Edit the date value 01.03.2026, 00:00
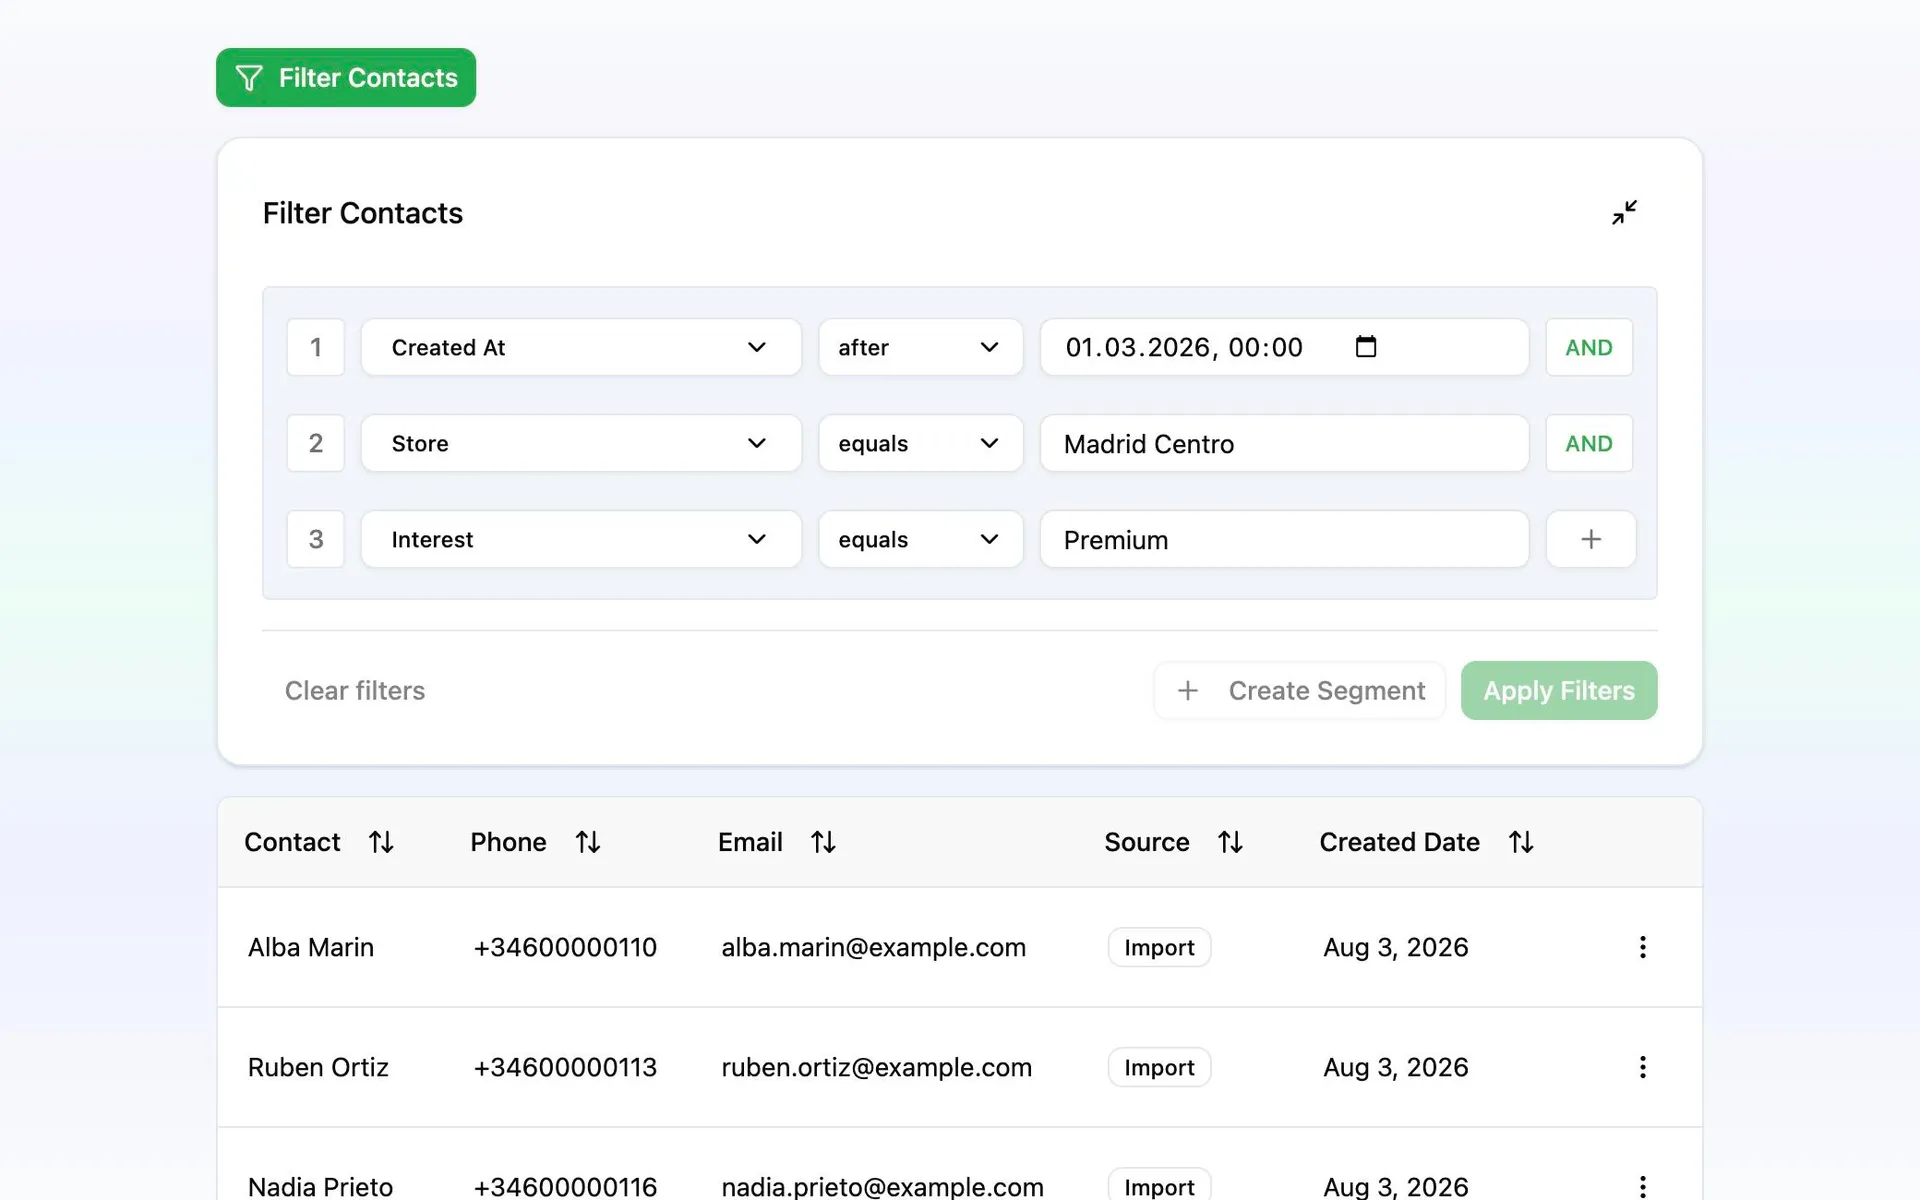 tap(1284, 347)
